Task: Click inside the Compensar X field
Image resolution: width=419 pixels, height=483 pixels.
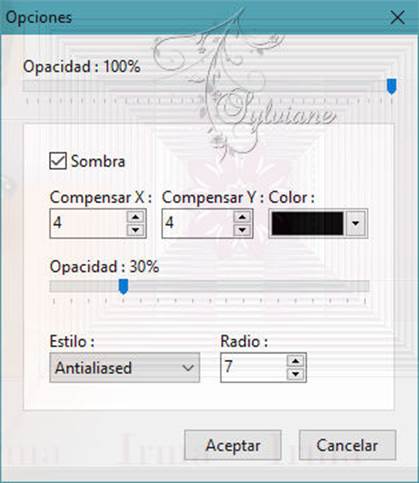Action: pyautogui.click(x=88, y=223)
